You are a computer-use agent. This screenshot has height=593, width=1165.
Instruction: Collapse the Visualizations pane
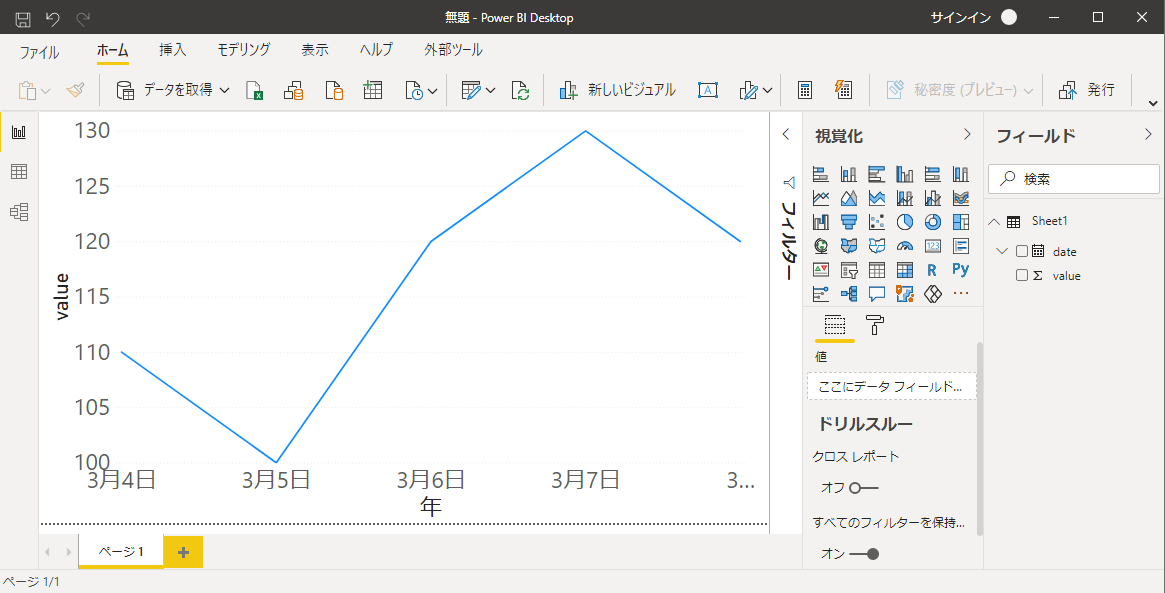click(x=967, y=135)
